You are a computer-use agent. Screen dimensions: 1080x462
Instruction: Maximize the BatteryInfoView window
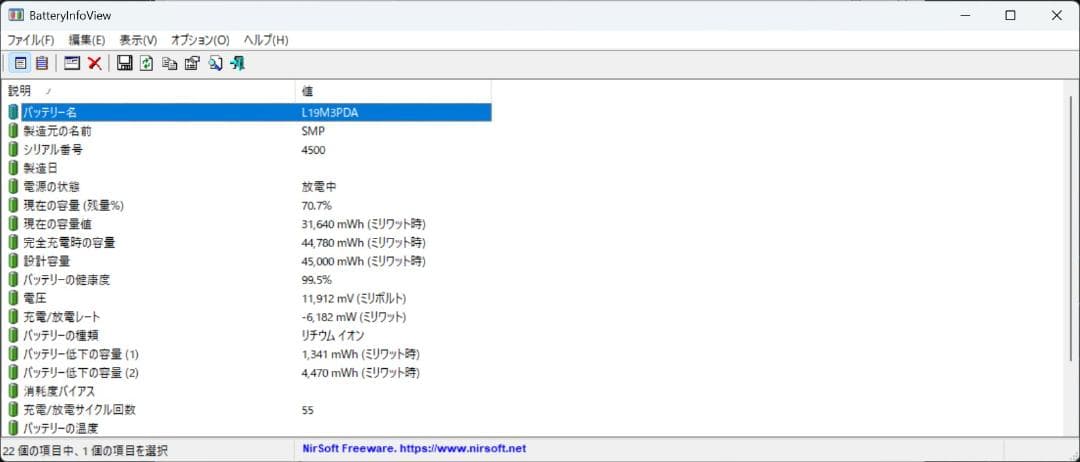click(1010, 15)
